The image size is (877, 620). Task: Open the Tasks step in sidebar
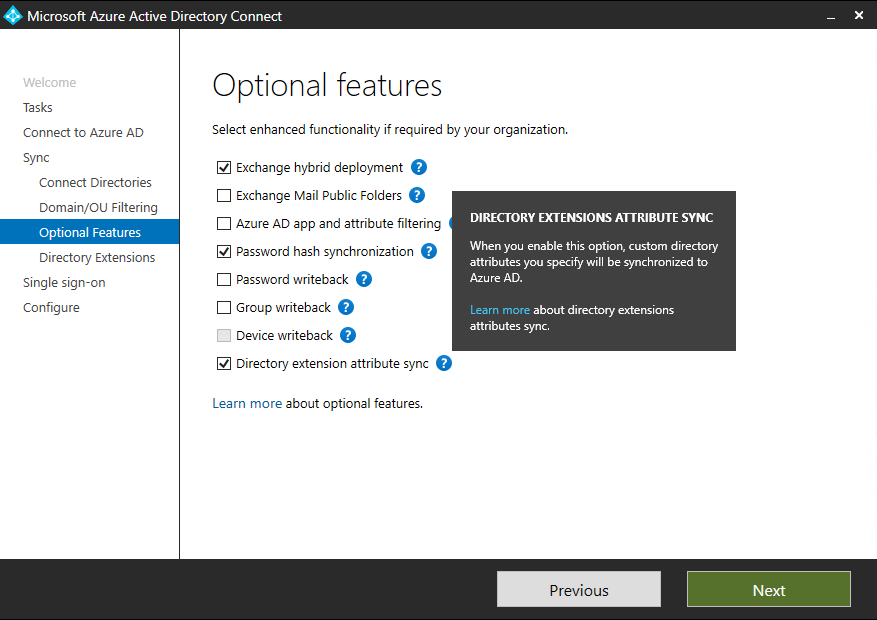tap(37, 107)
